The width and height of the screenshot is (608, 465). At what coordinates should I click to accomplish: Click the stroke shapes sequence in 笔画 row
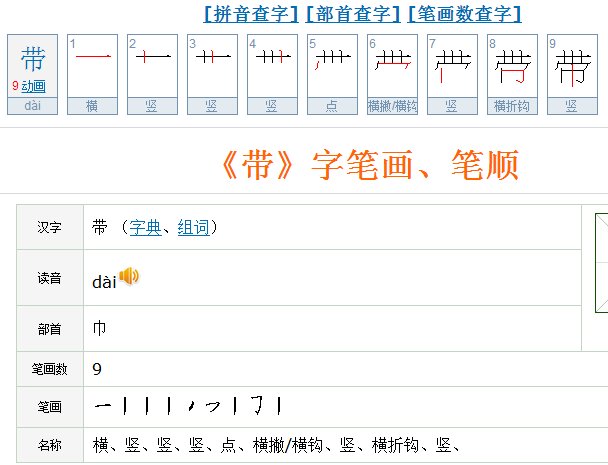coord(188,406)
